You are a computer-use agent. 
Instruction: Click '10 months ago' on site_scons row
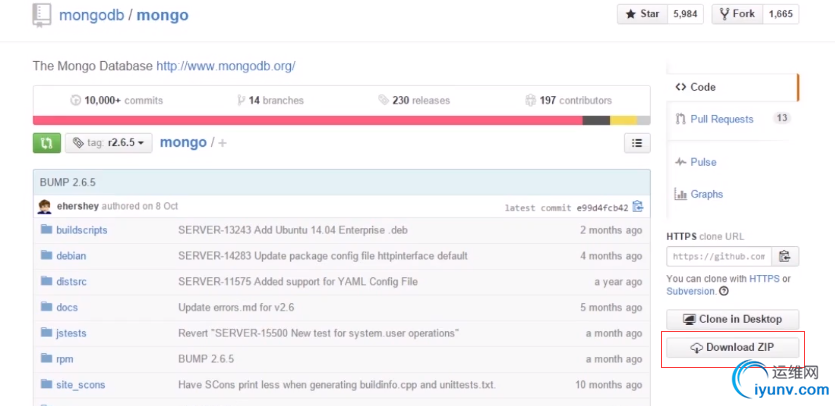pos(609,385)
